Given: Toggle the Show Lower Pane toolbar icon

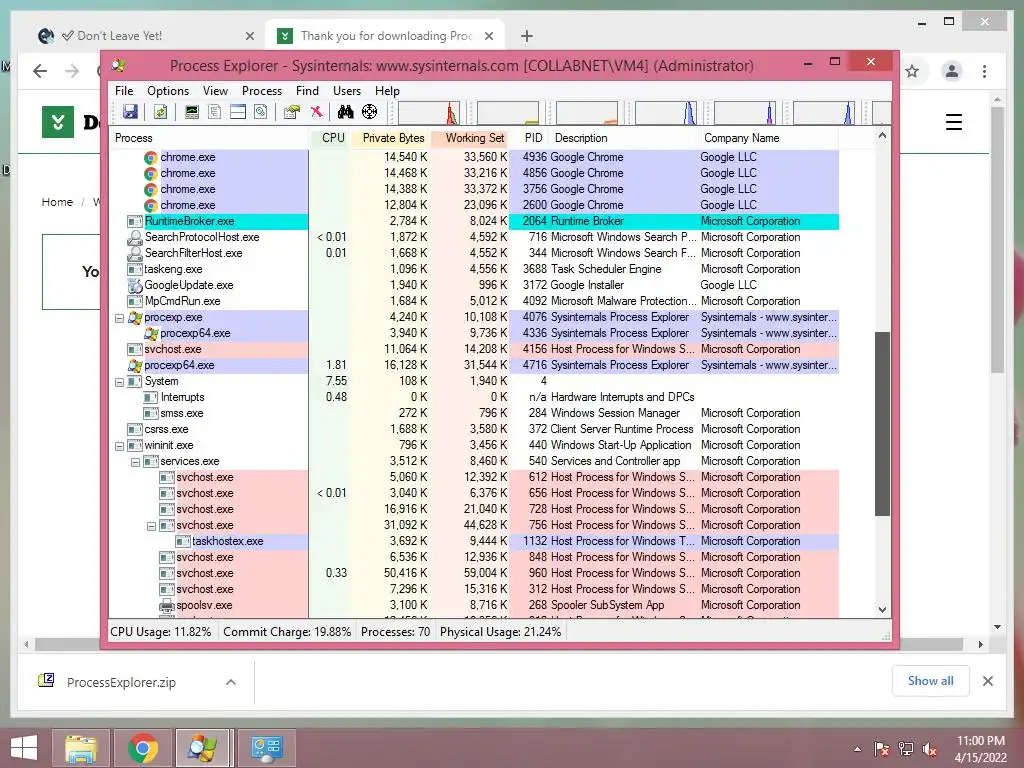Looking at the screenshot, I should pyautogui.click(x=238, y=112).
